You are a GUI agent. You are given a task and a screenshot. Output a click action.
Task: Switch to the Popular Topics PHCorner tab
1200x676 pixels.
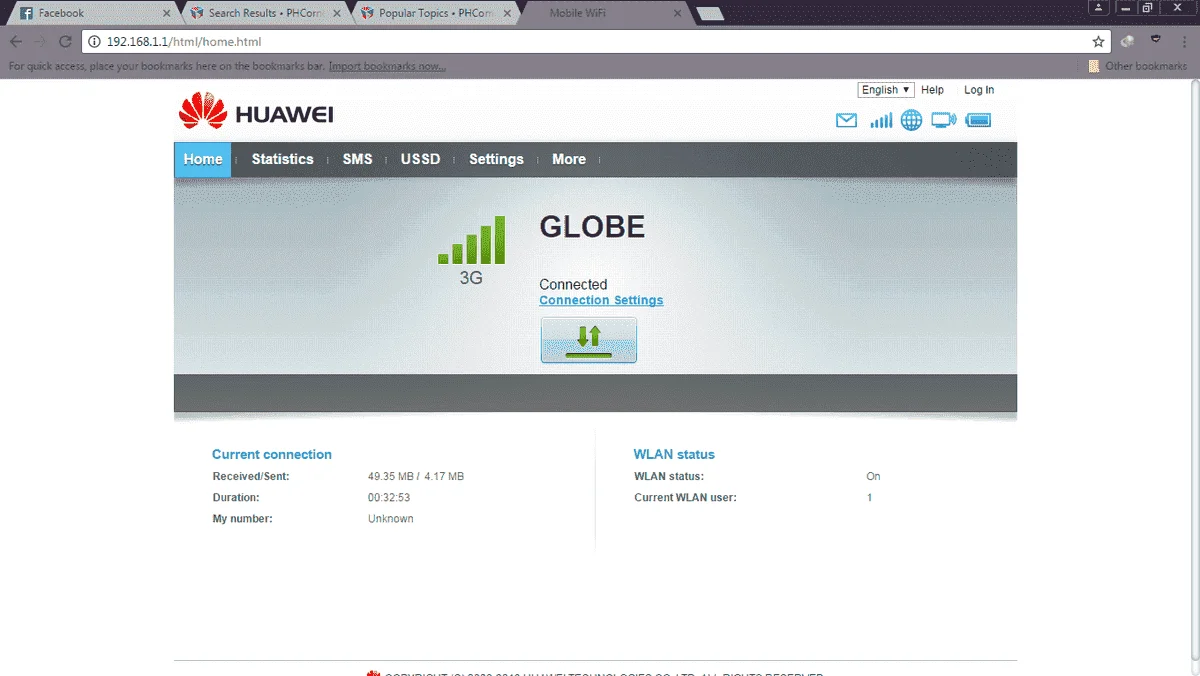[x=437, y=13]
